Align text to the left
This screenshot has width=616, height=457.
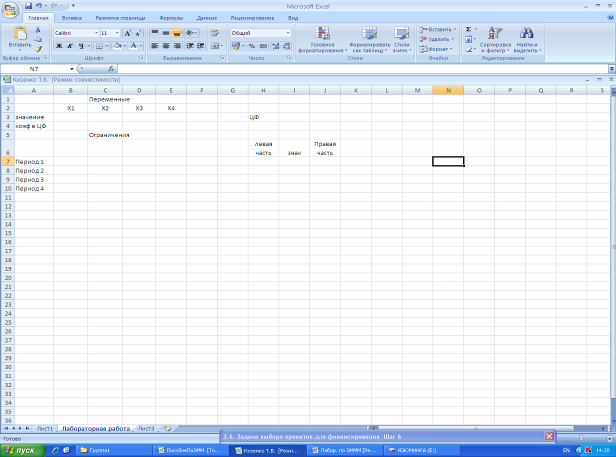[x=155, y=46]
